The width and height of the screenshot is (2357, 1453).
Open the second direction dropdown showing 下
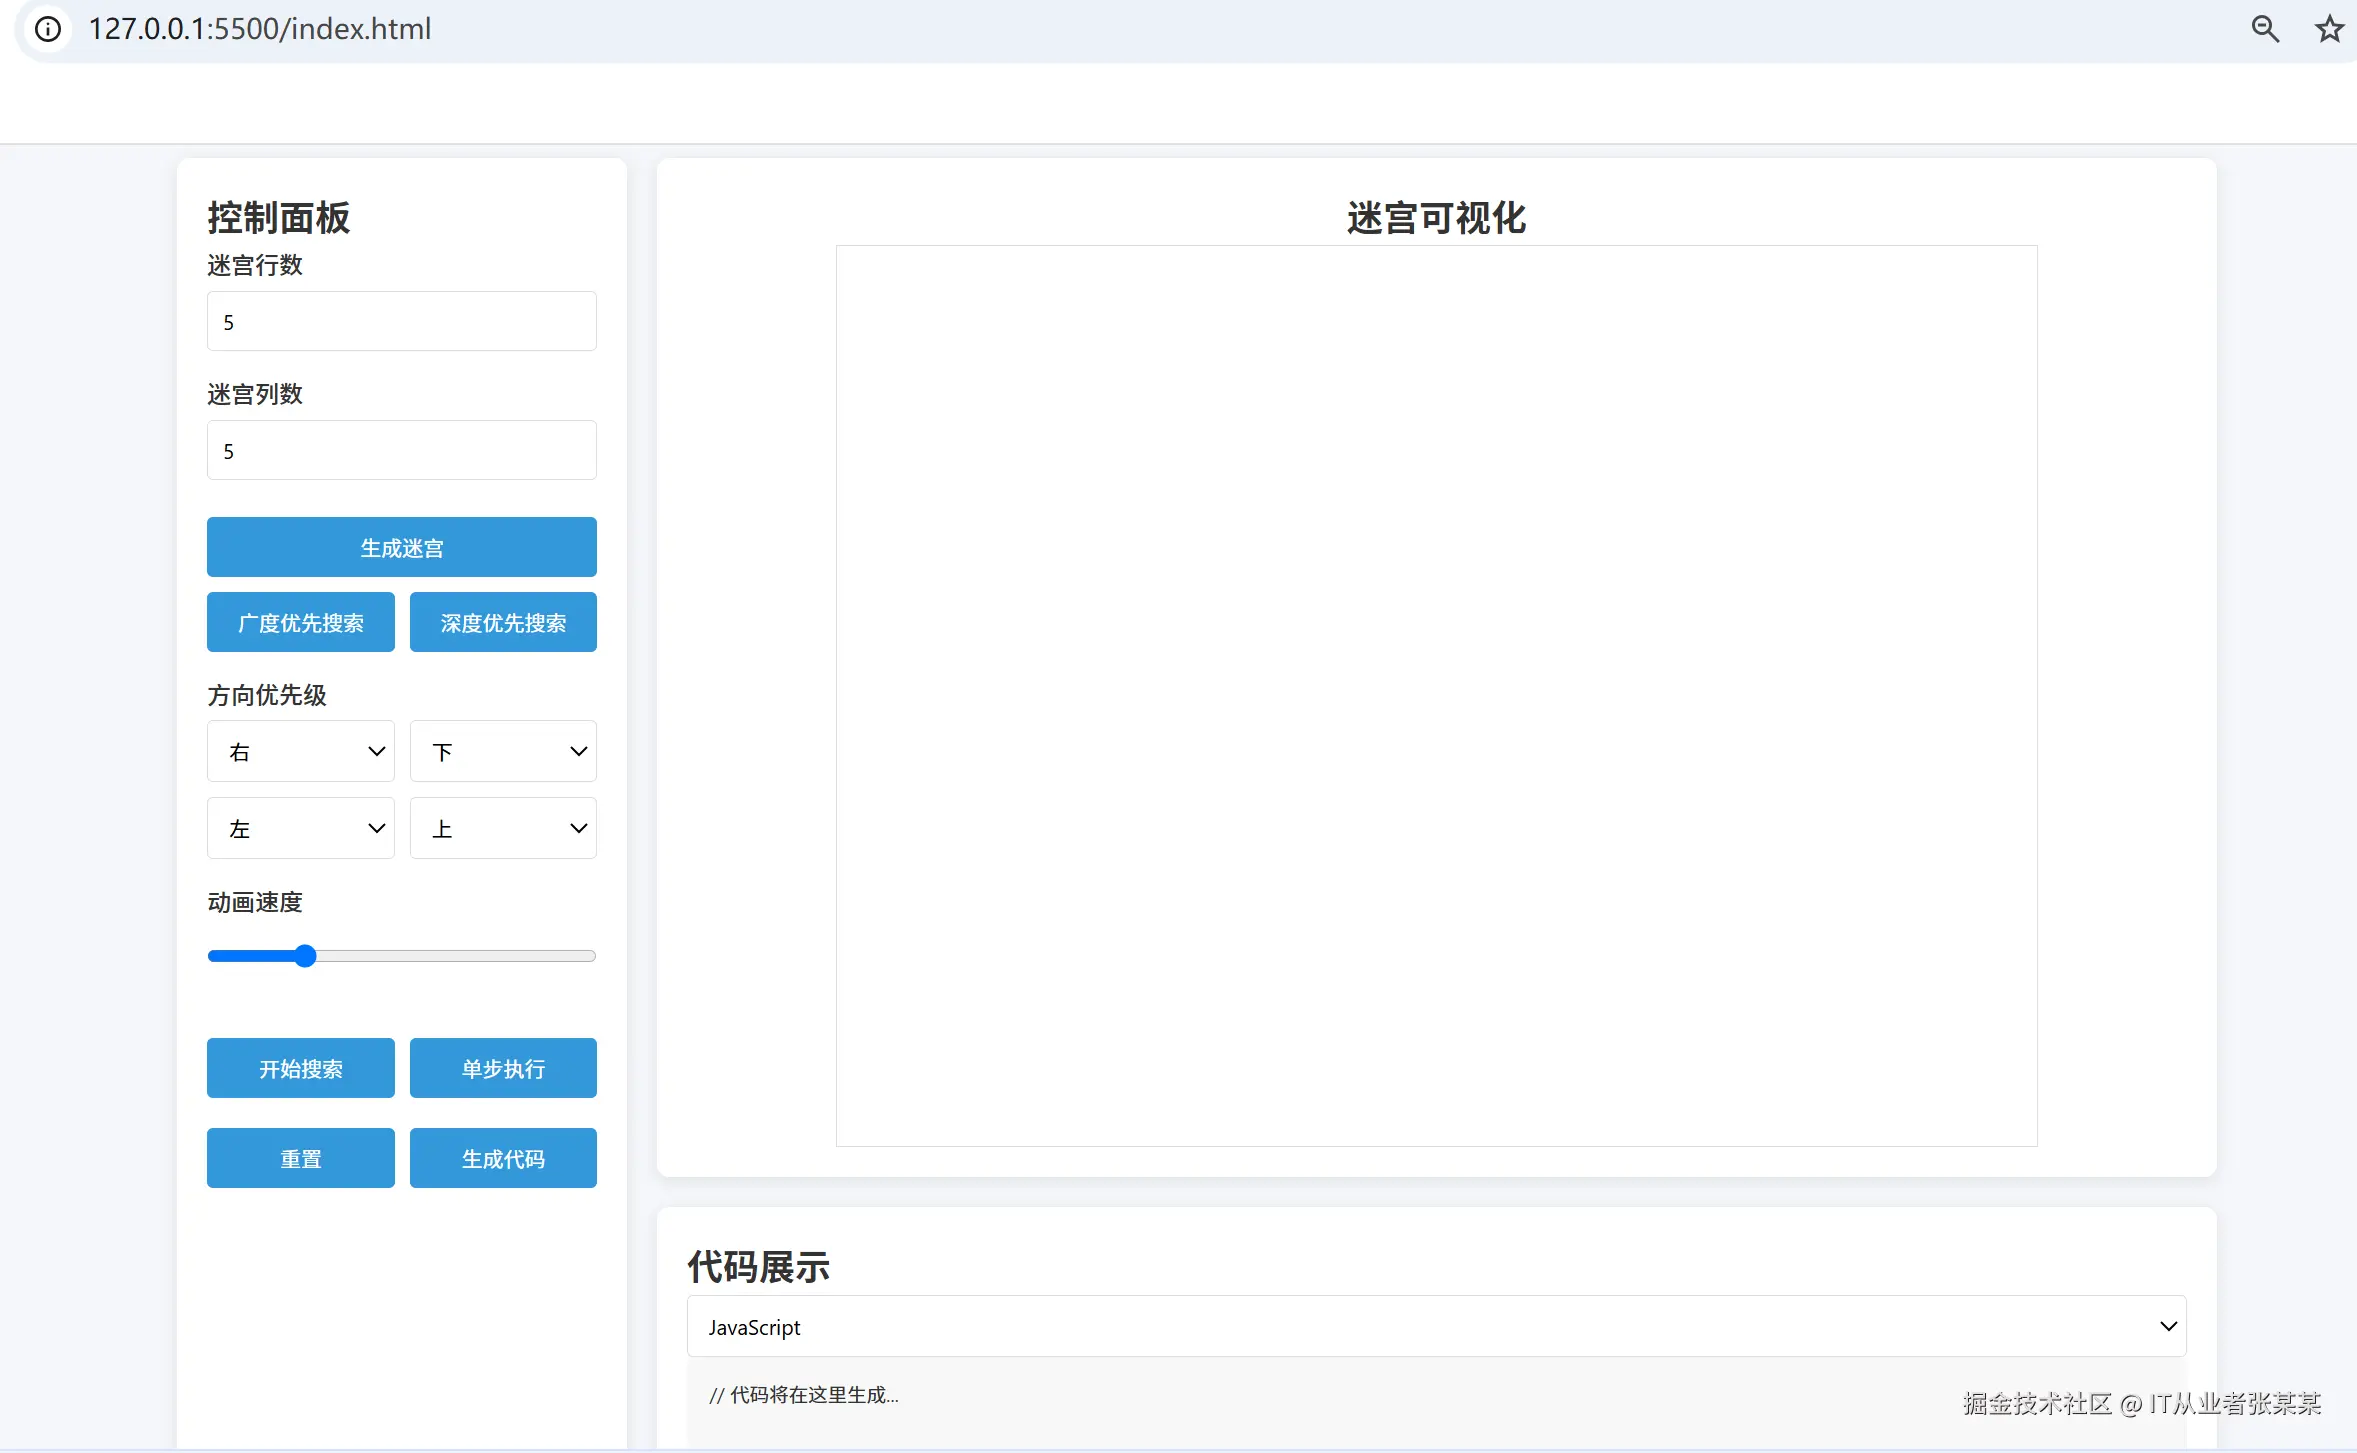[503, 751]
